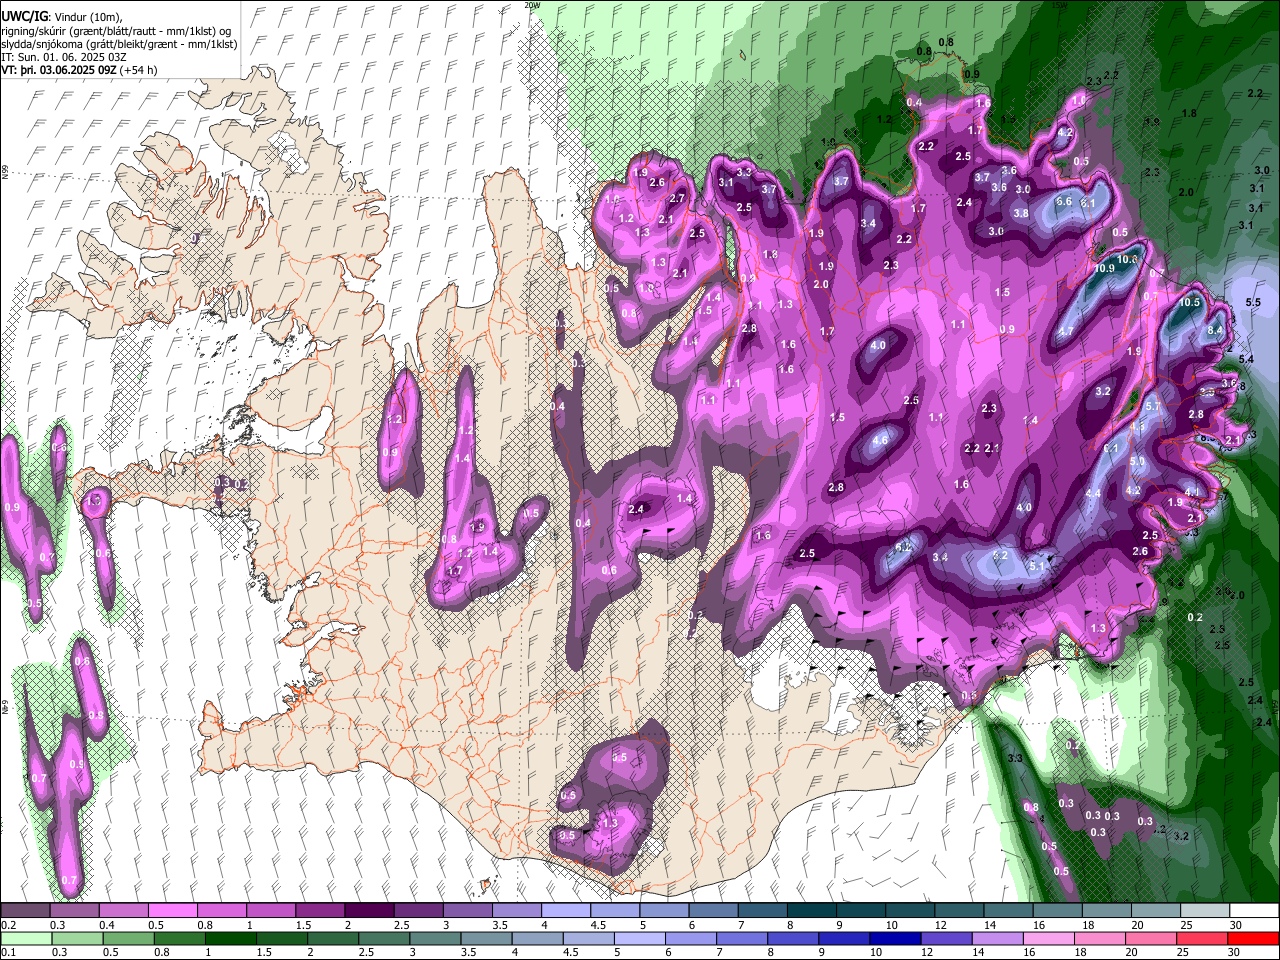
Task: Click the 'slydda/snjókoma' legend description line
Action: pyautogui.click(x=119, y=44)
